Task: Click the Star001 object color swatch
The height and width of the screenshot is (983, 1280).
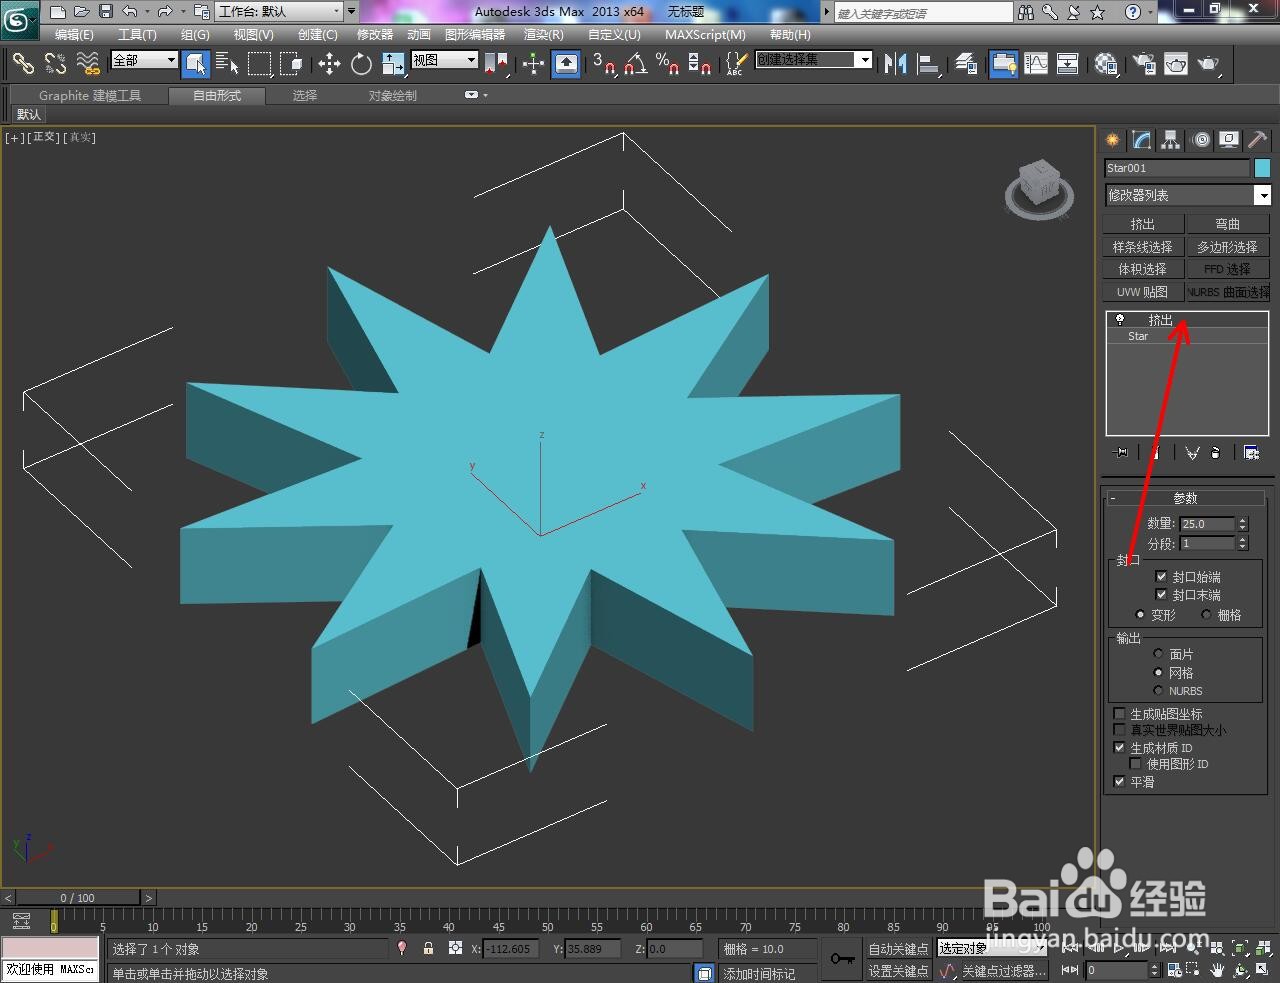Action: 1262,168
